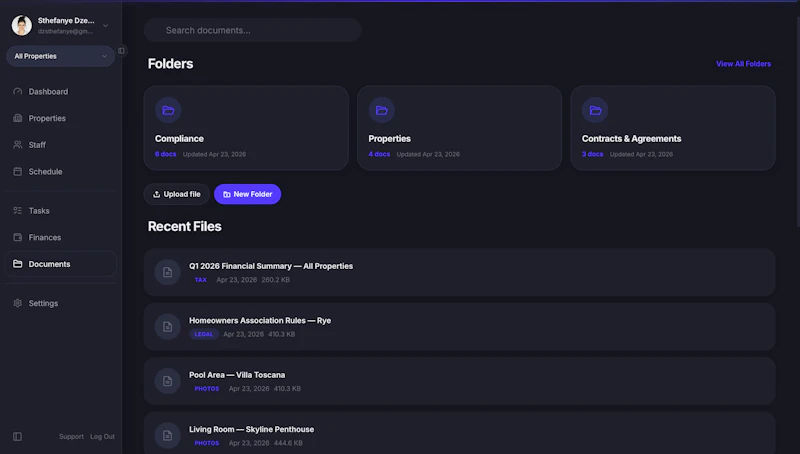Image resolution: width=800 pixels, height=454 pixels.
Task: Click the LEGAL tag badge
Action: click(204, 334)
